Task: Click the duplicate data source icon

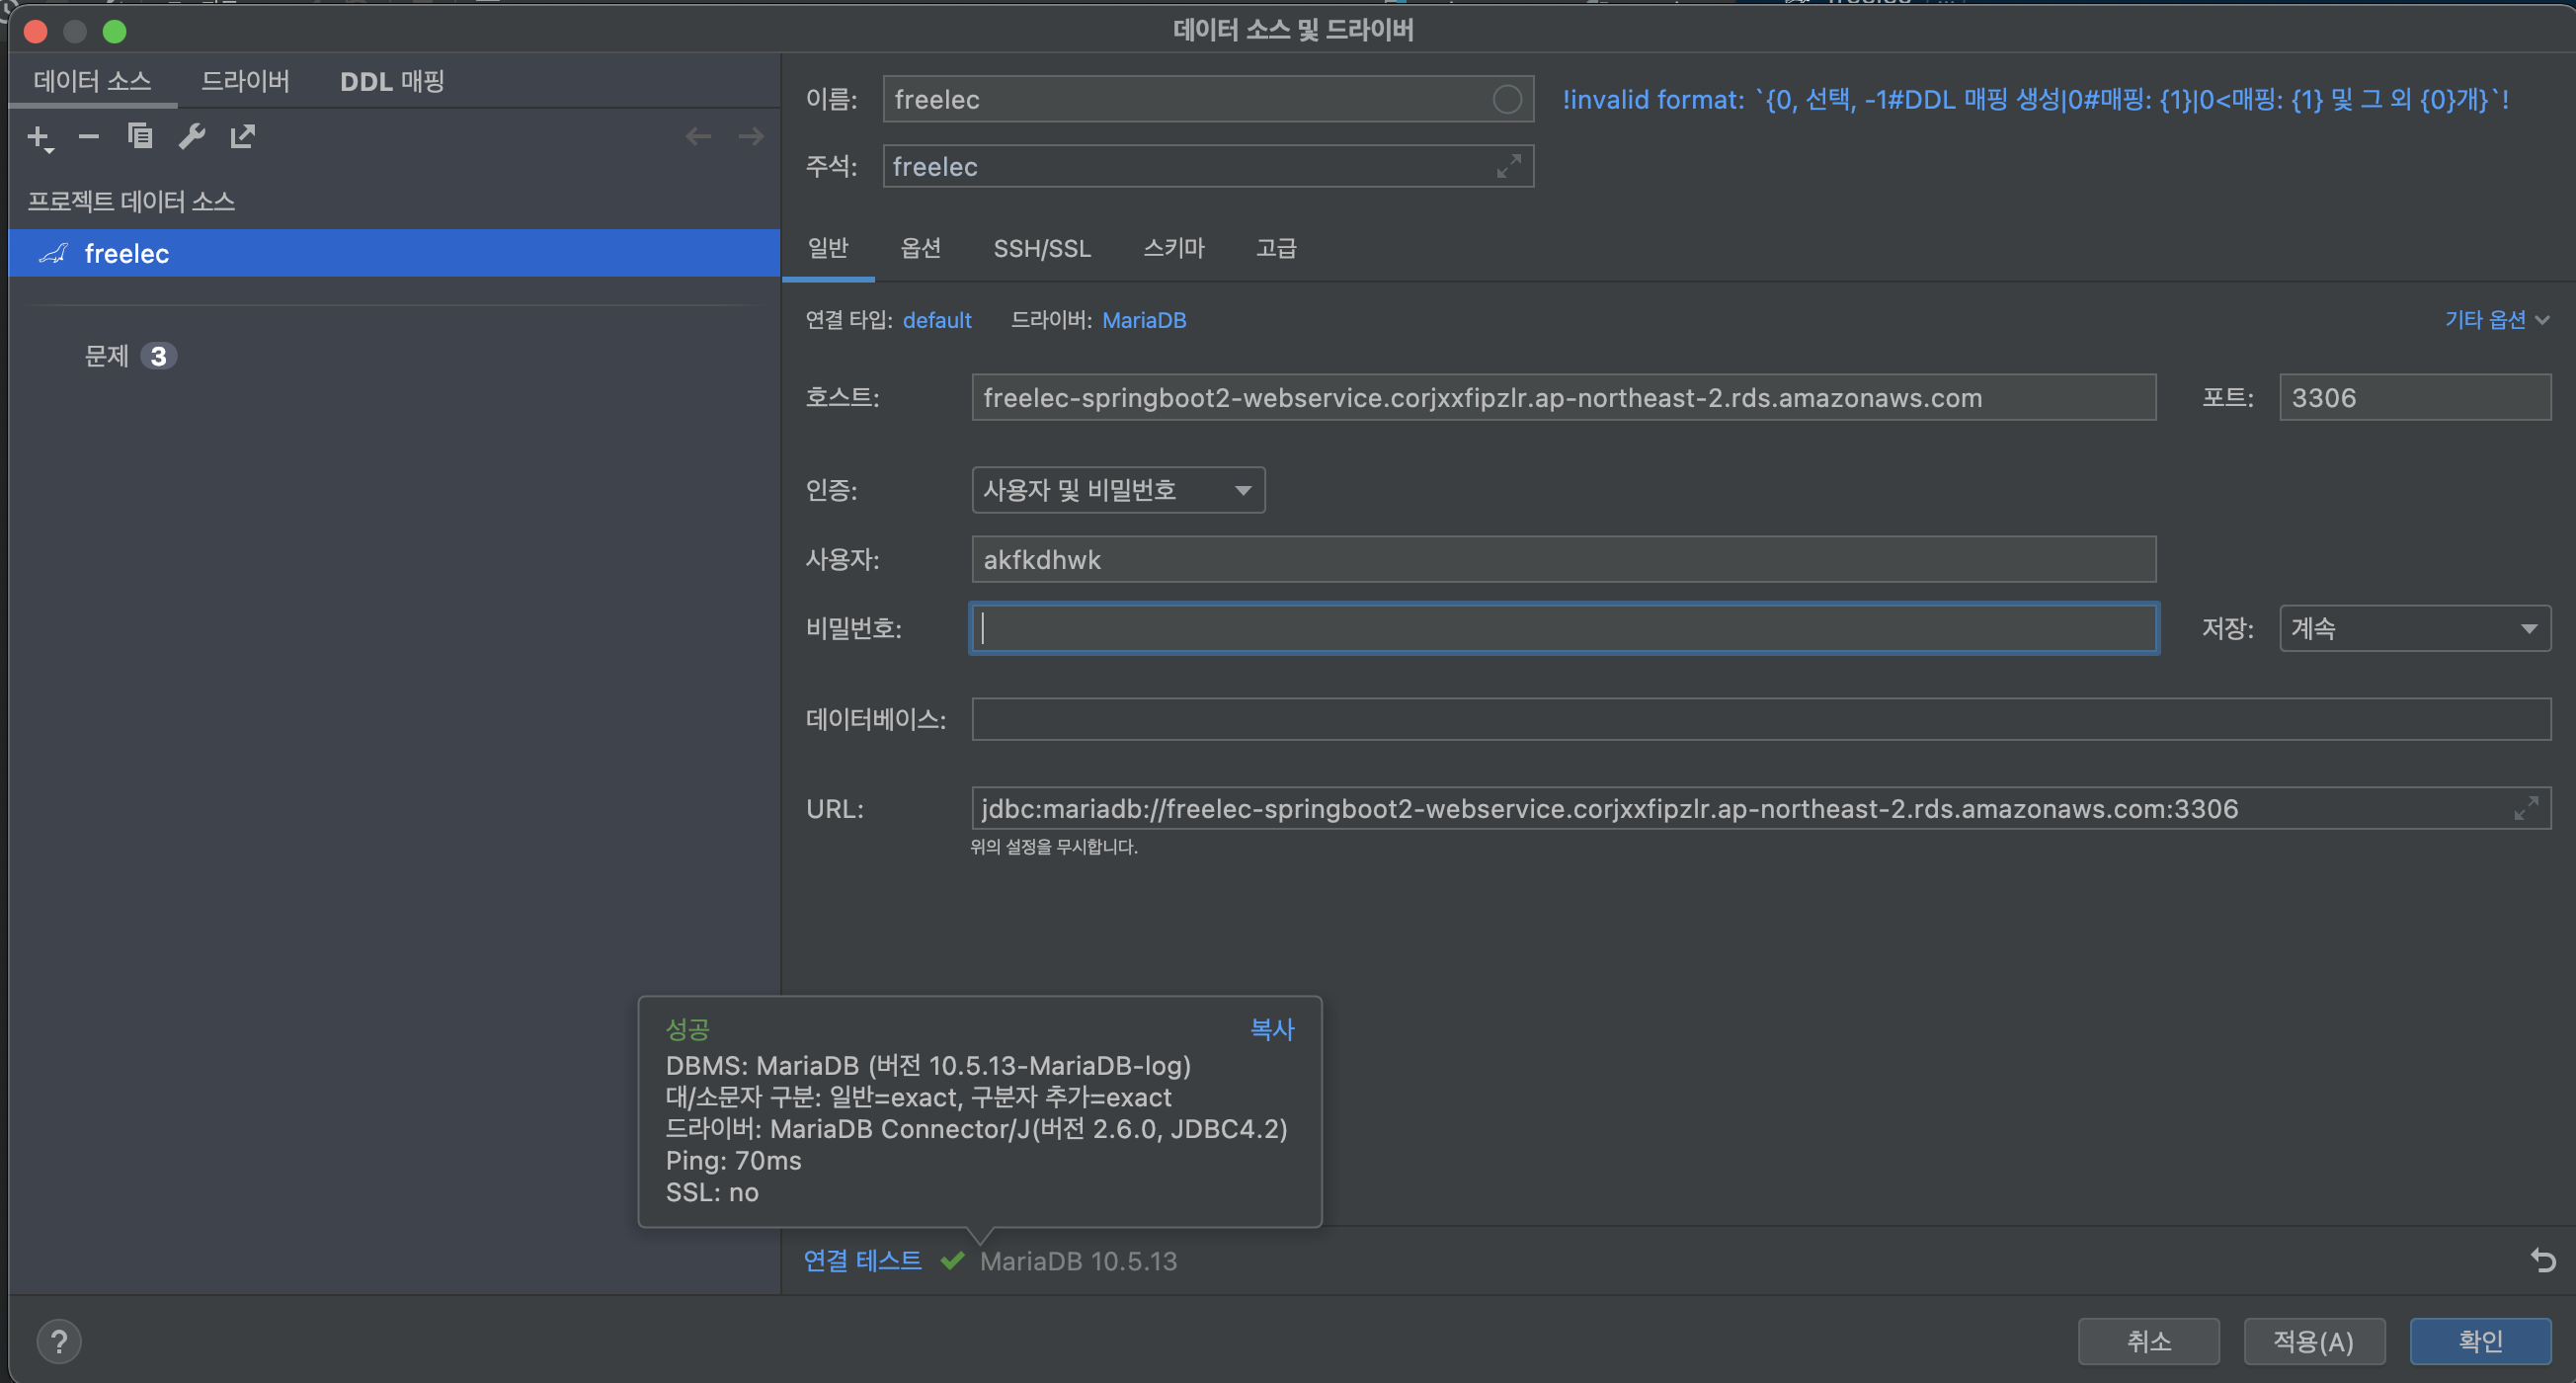Action: (x=140, y=136)
